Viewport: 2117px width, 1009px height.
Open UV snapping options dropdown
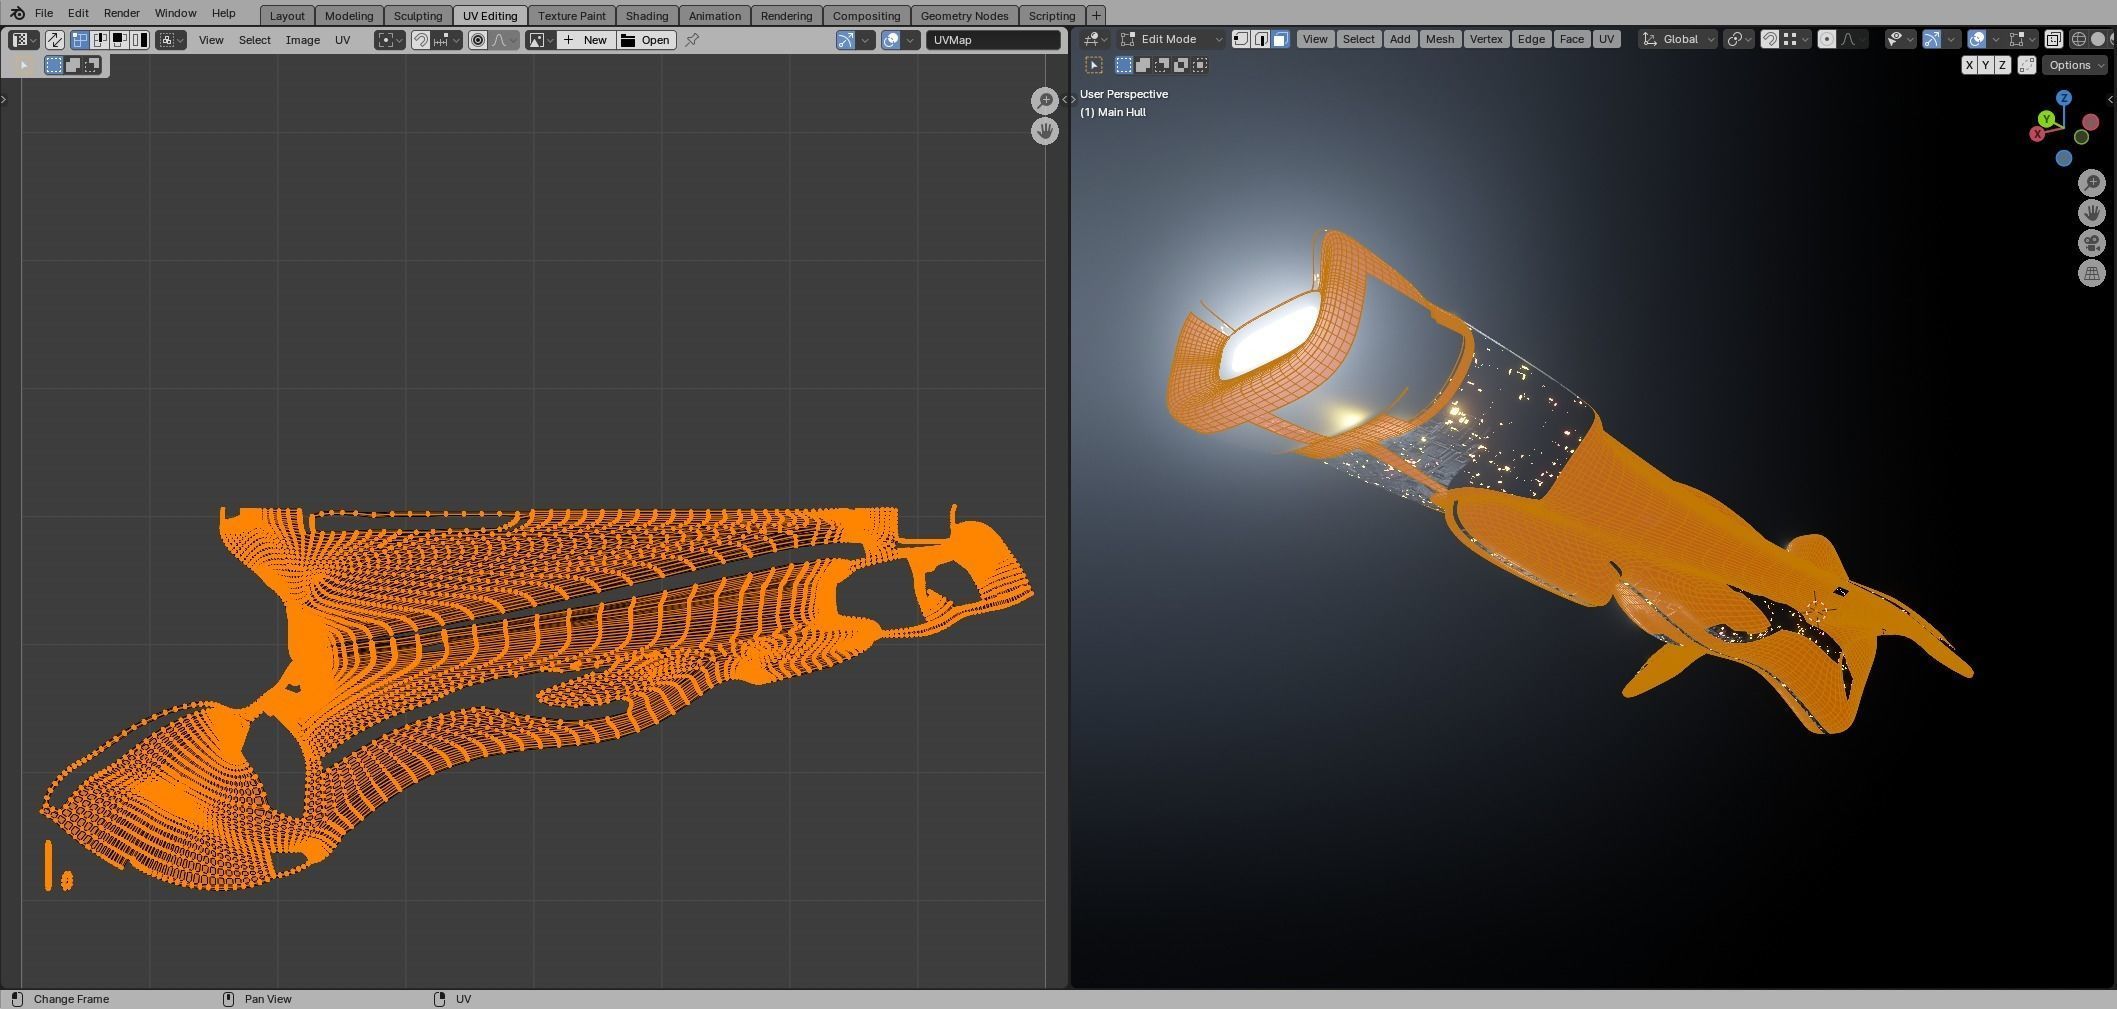(x=447, y=40)
